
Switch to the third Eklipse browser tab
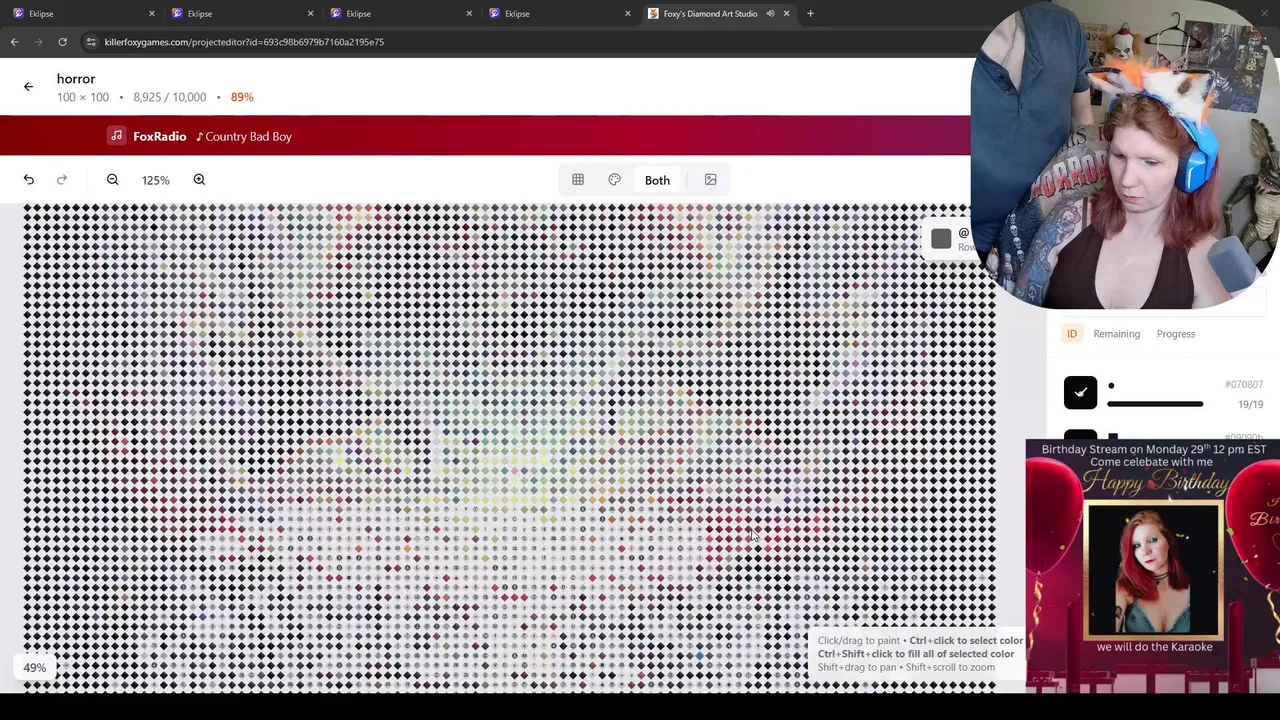point(398,14)
